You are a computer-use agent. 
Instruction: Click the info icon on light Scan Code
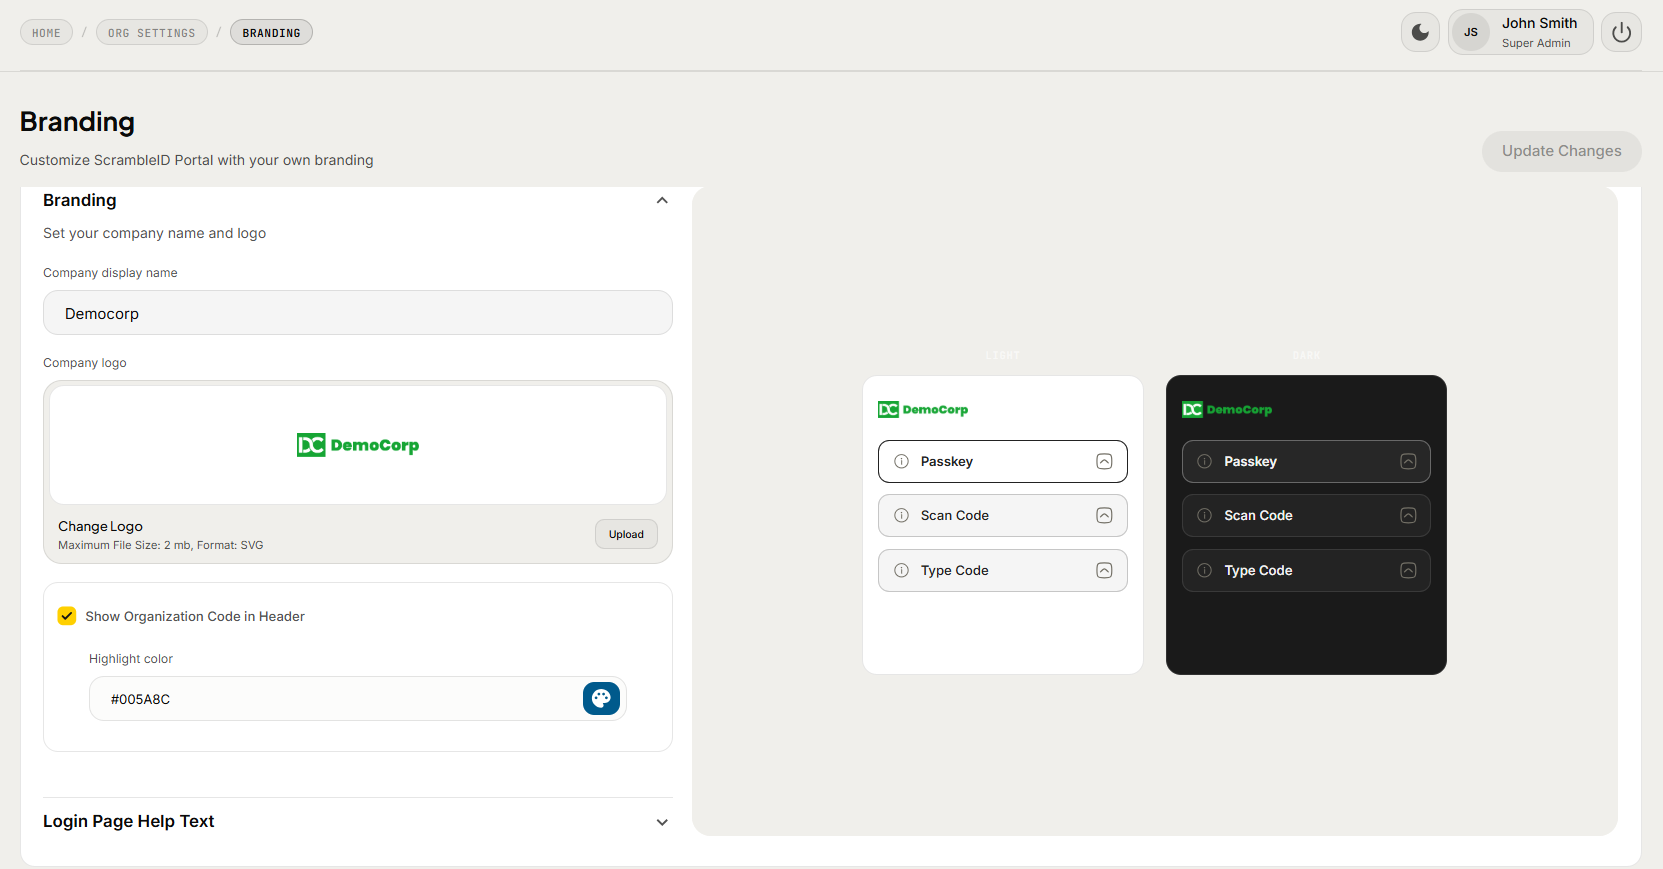pos(901,515)
